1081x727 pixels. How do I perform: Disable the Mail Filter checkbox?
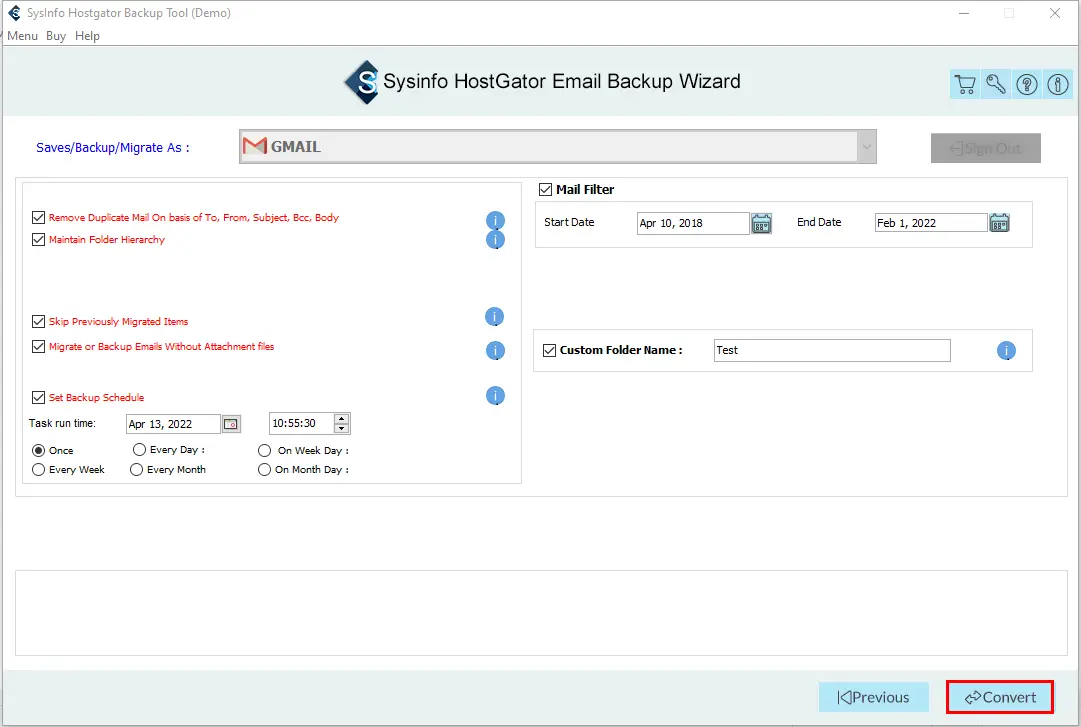click(x=546, y=190)
